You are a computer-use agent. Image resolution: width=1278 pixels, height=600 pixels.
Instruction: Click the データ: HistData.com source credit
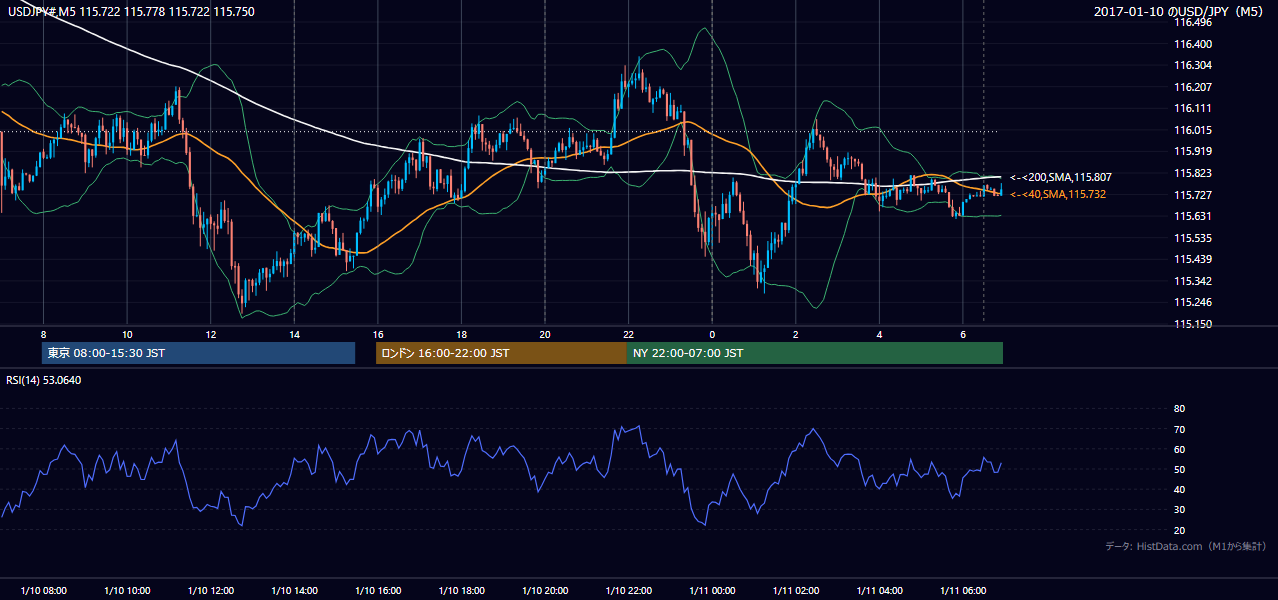point(1186,547)
